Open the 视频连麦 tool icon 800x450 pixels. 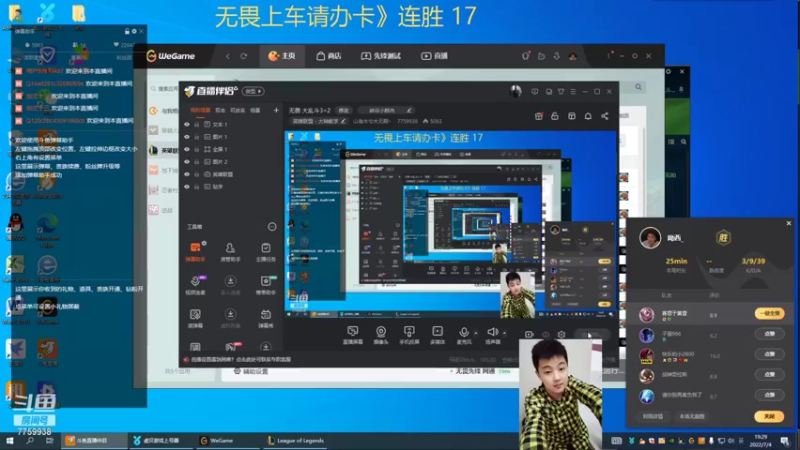(x=195, y=285)
